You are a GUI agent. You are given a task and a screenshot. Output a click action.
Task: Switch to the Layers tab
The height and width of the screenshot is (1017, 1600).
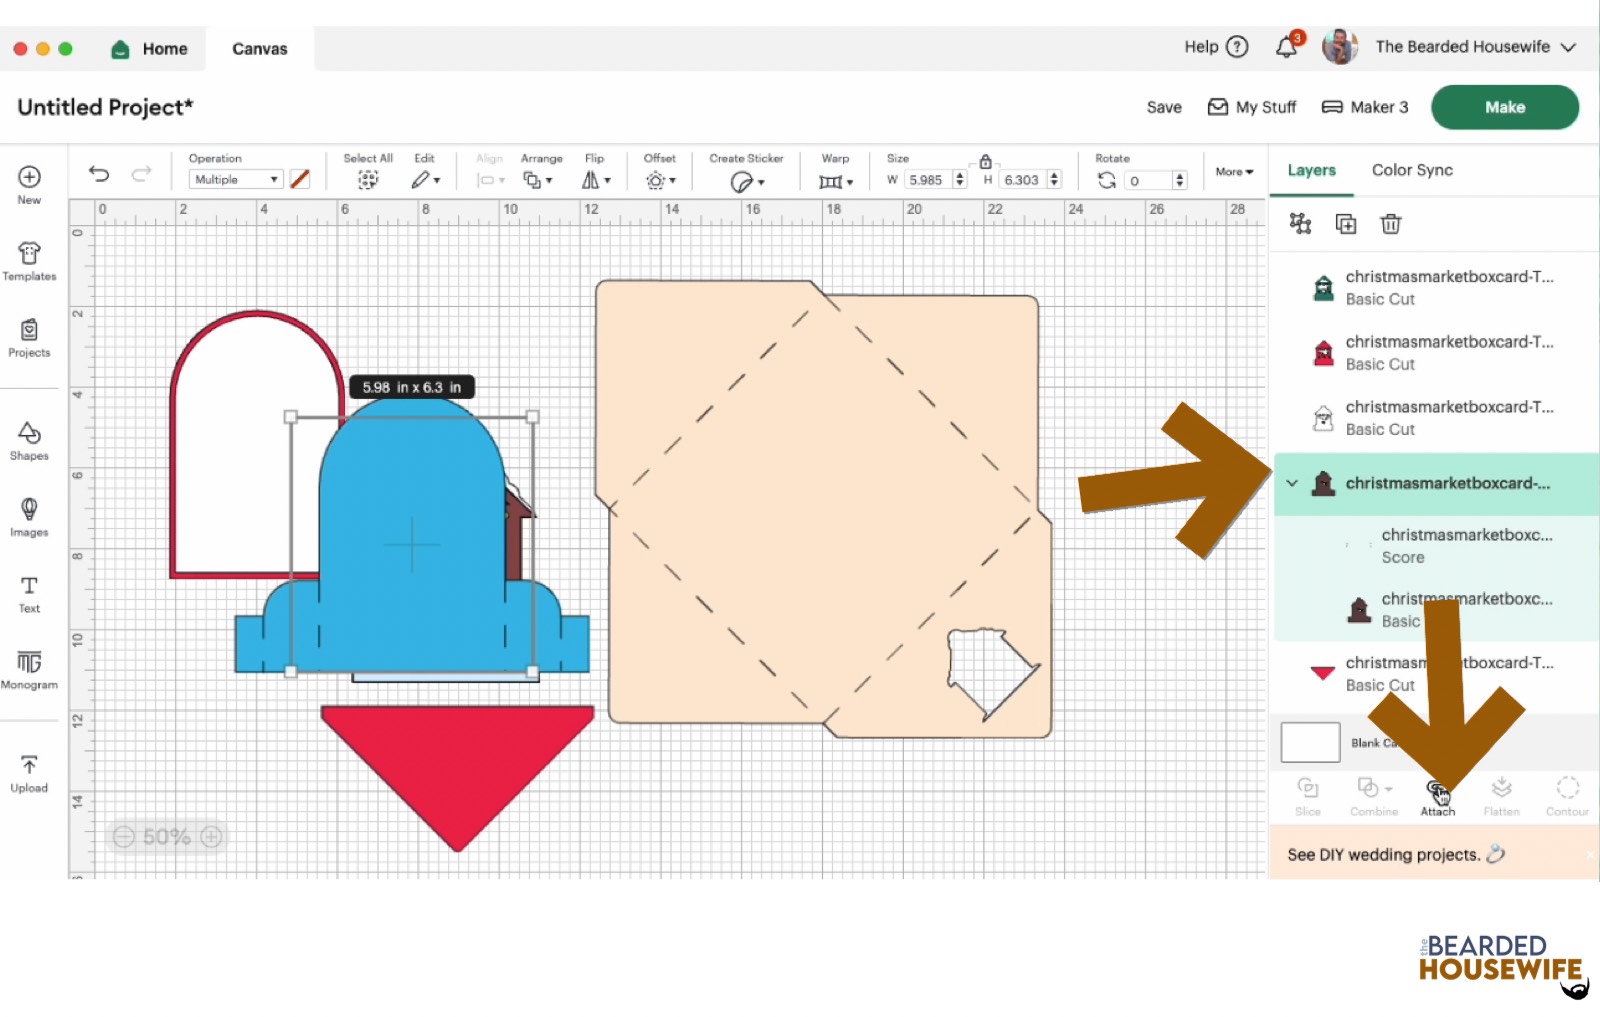point(1311,170)
